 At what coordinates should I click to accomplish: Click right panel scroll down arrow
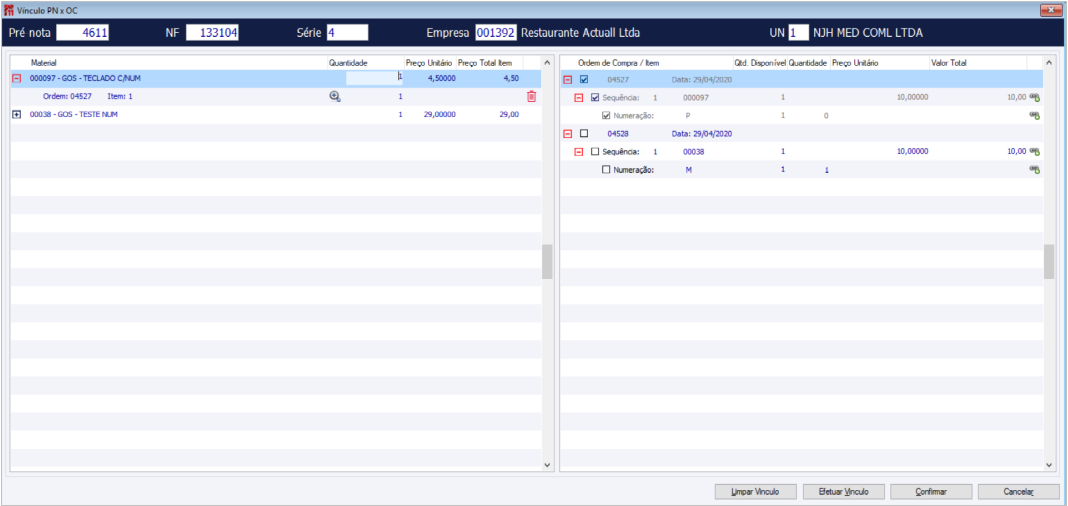point(1049,464)
